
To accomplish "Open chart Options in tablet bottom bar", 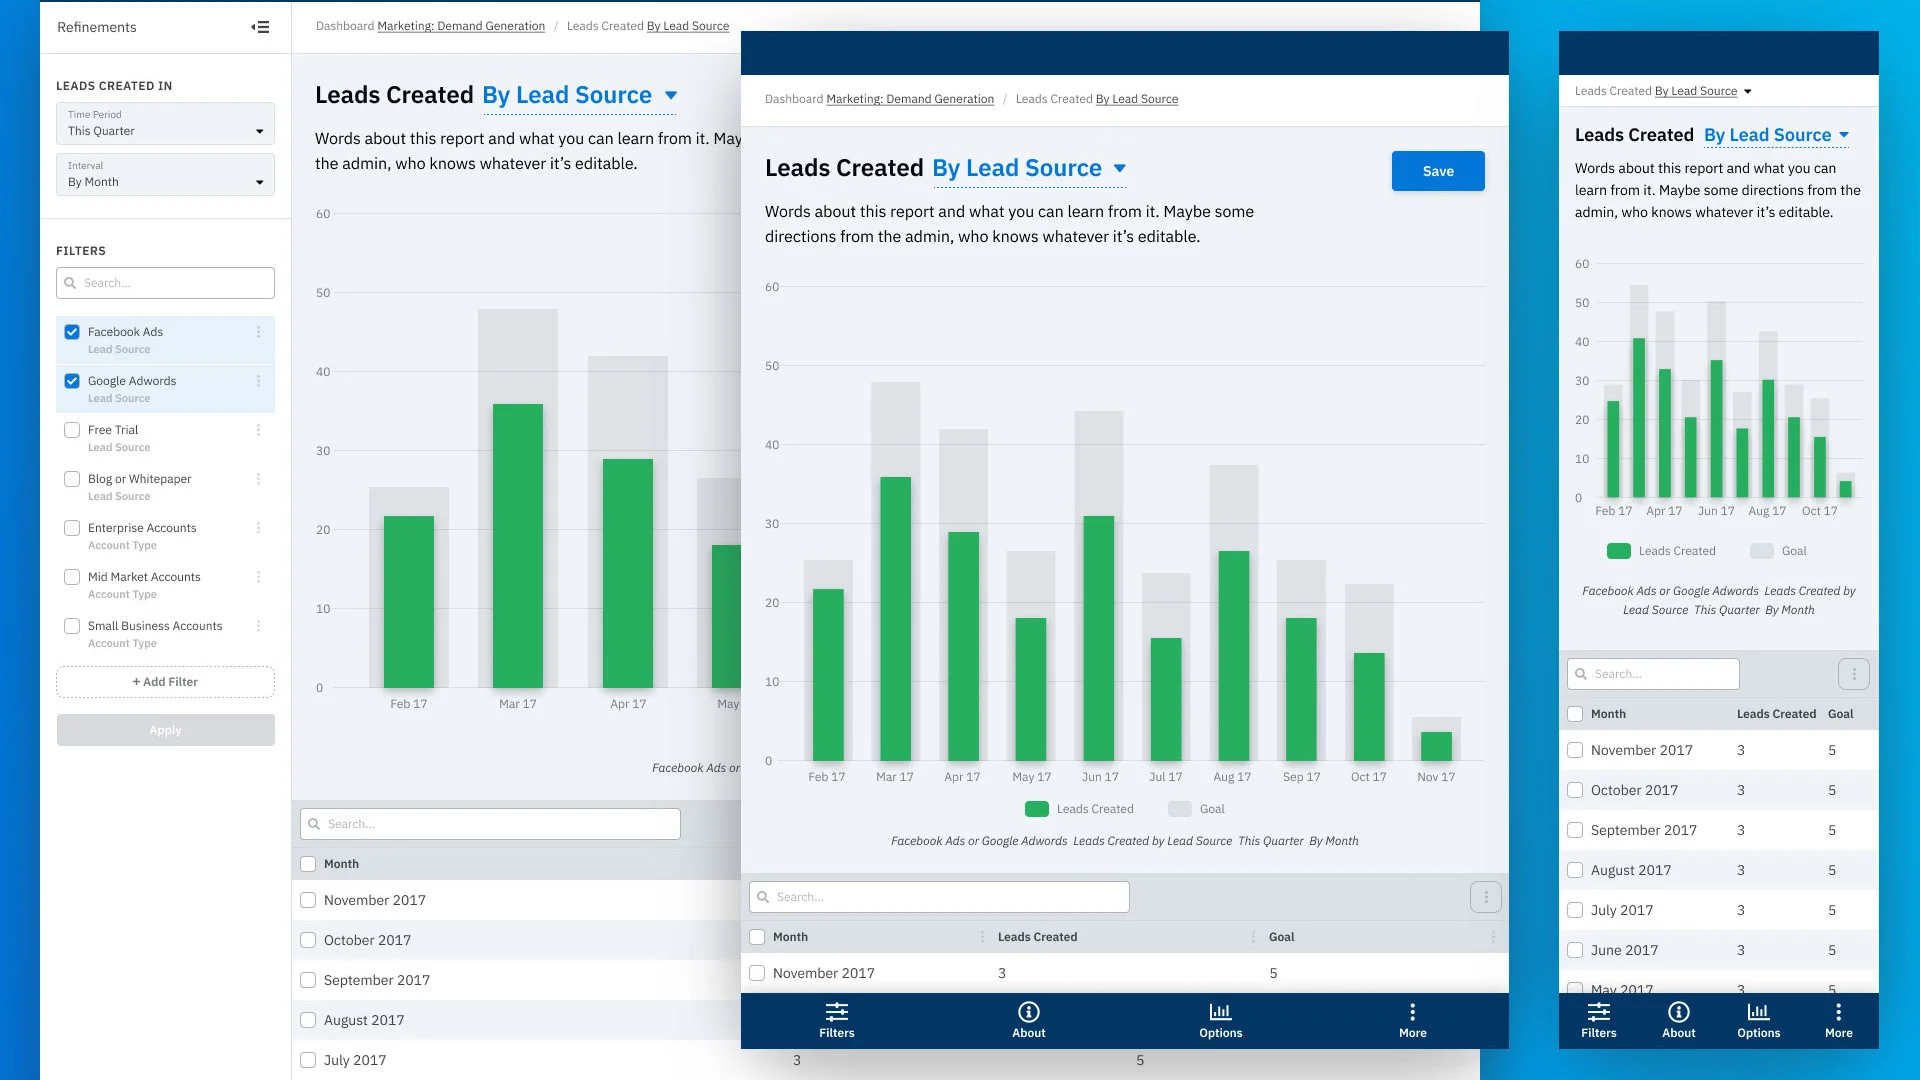I will (1221, 1021).
